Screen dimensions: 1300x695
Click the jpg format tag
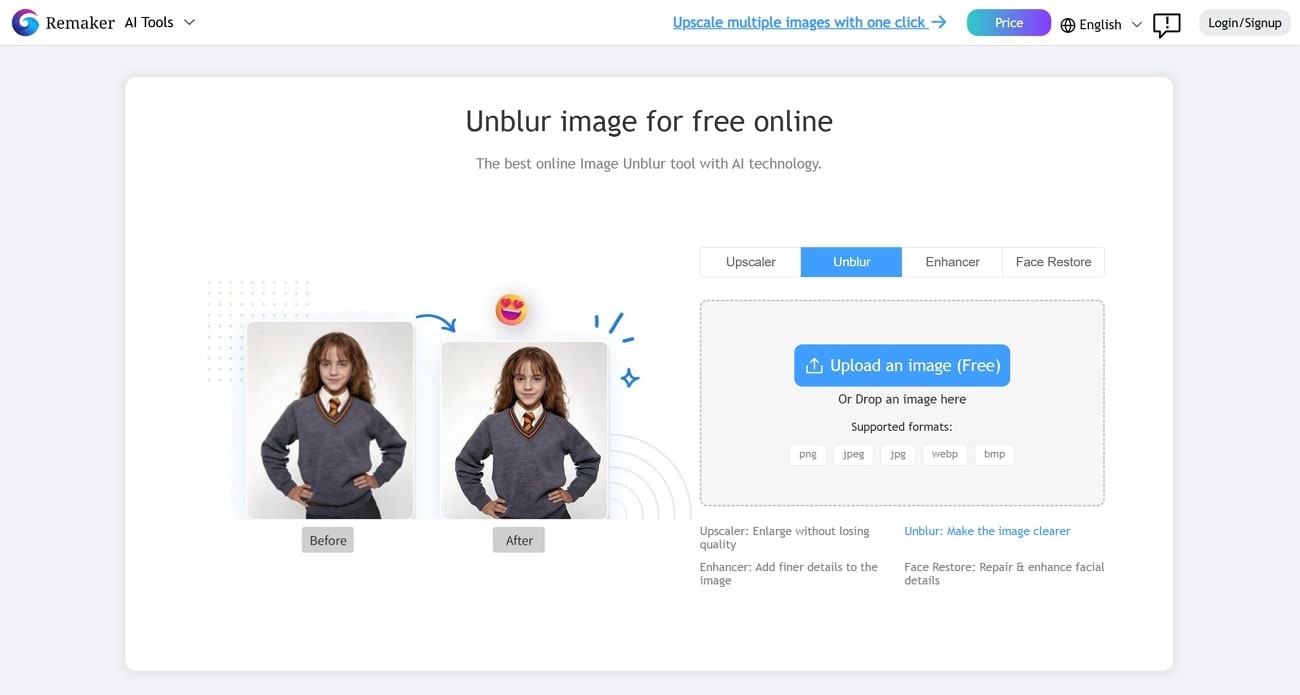click(898, 454)
